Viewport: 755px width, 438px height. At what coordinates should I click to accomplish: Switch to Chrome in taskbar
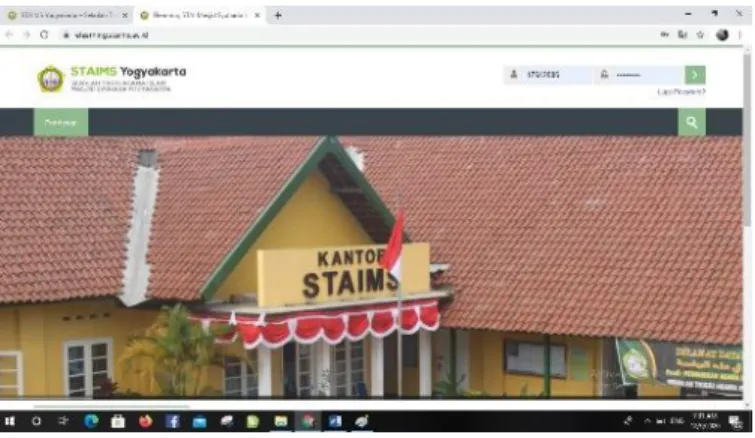(308, 422)
